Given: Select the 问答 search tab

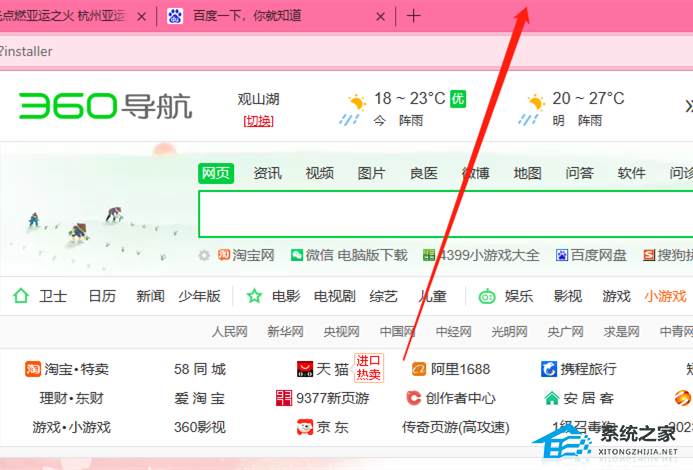Looking at the screenshot, I should pyautogui.click(x=579, y=173).
